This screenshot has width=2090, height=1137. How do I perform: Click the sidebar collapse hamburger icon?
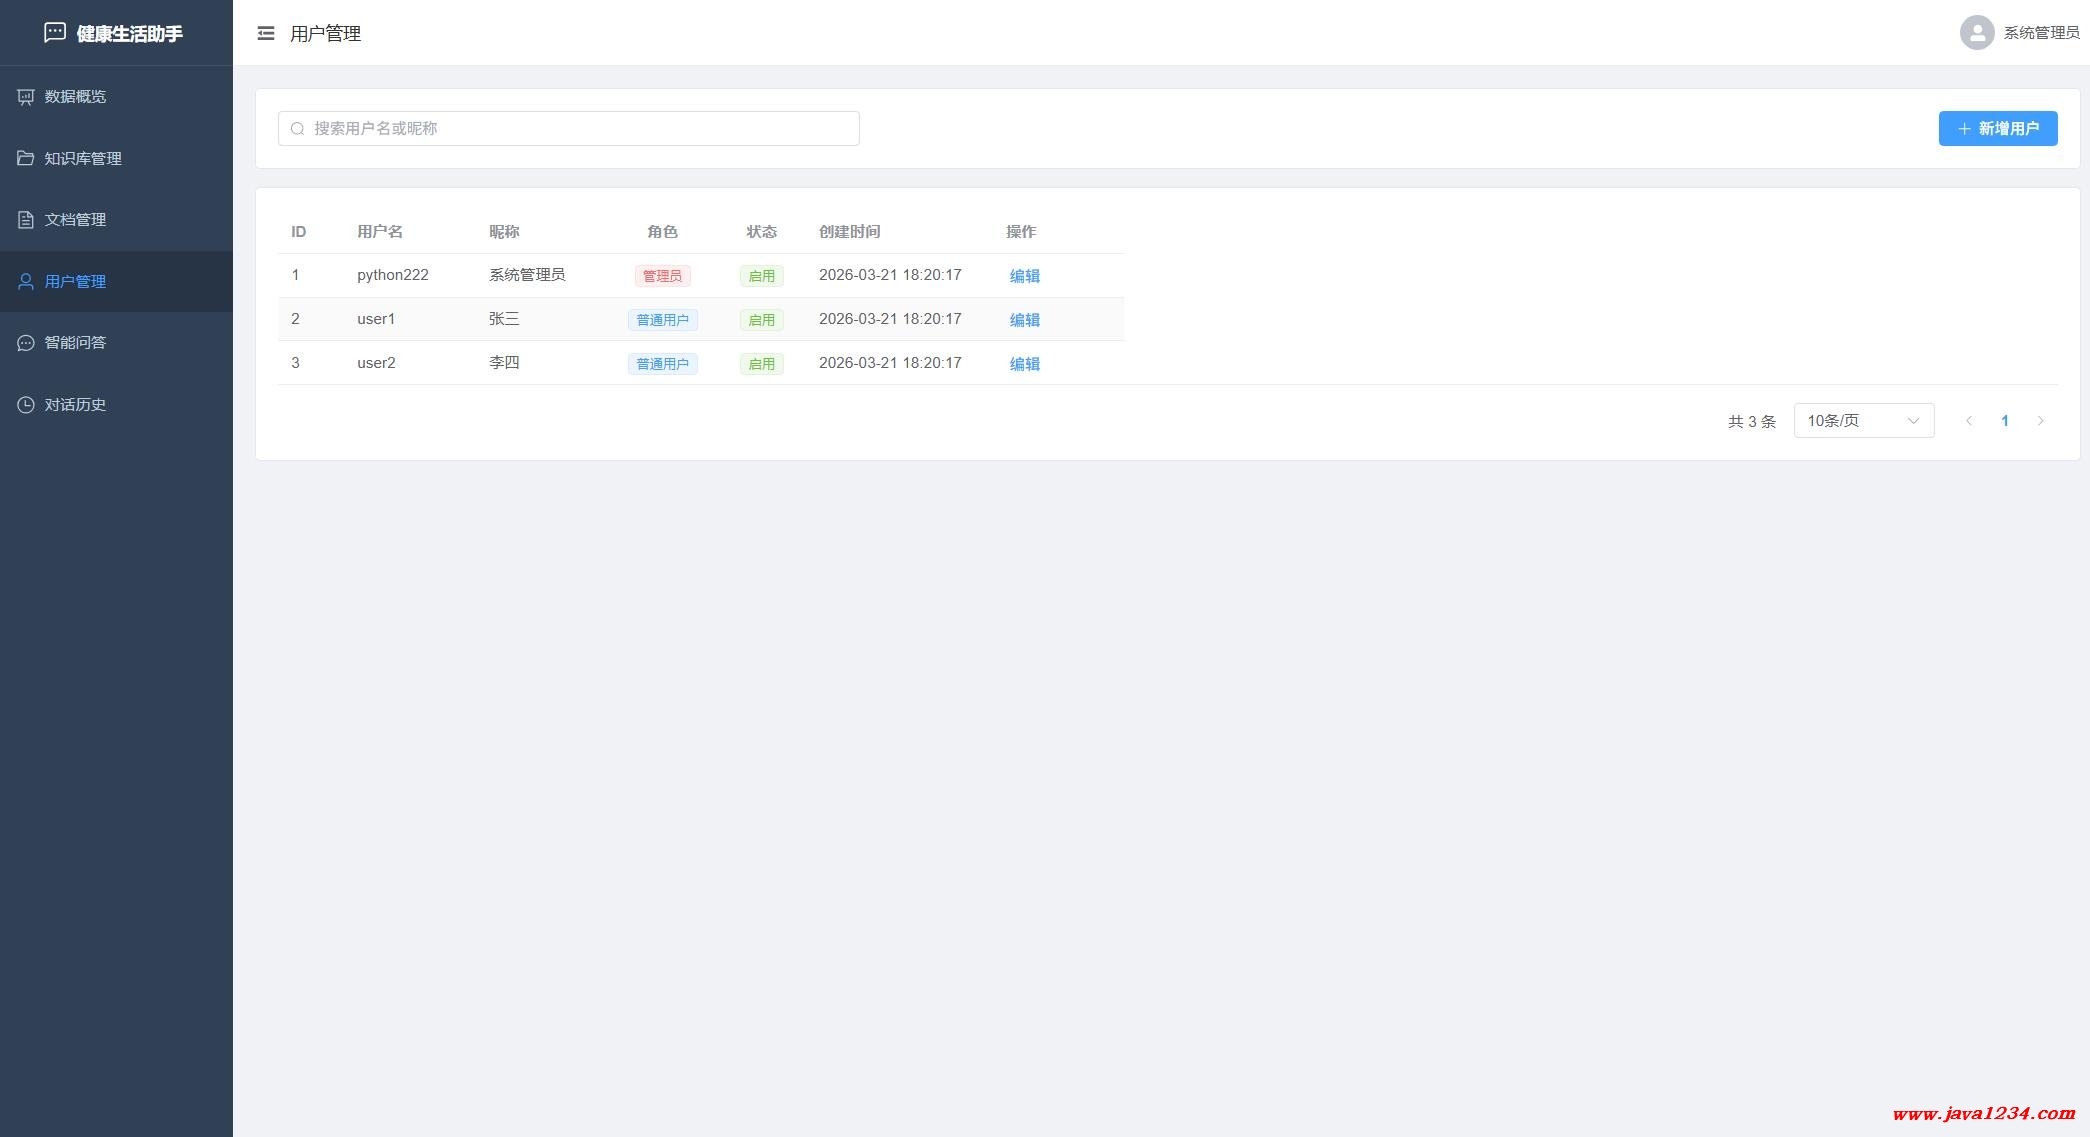[x=266, y=33]
